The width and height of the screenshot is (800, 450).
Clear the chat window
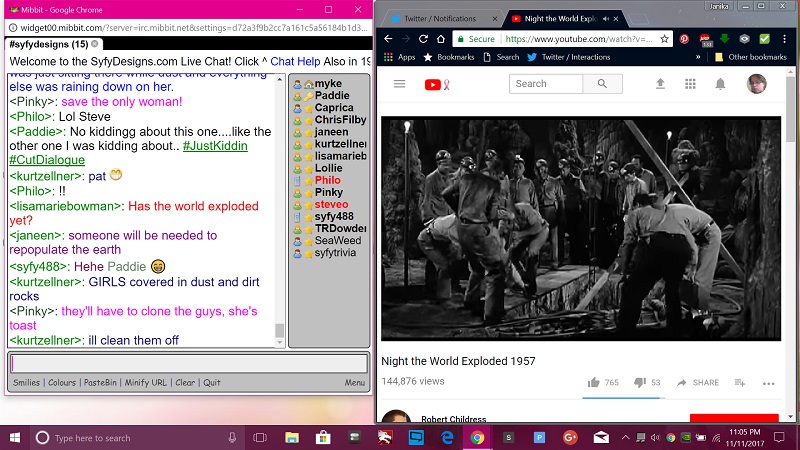point(185,383)
